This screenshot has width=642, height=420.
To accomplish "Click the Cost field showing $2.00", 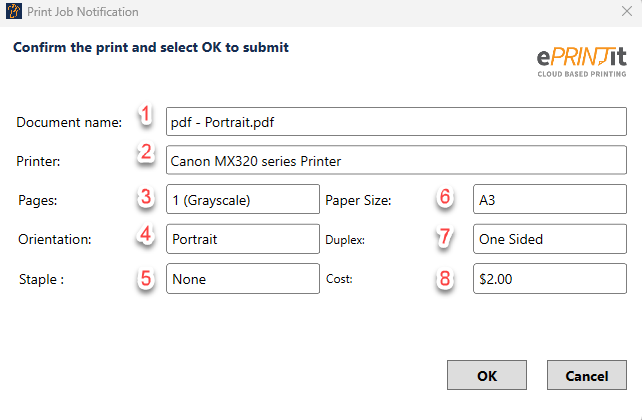I will [549, 279].
